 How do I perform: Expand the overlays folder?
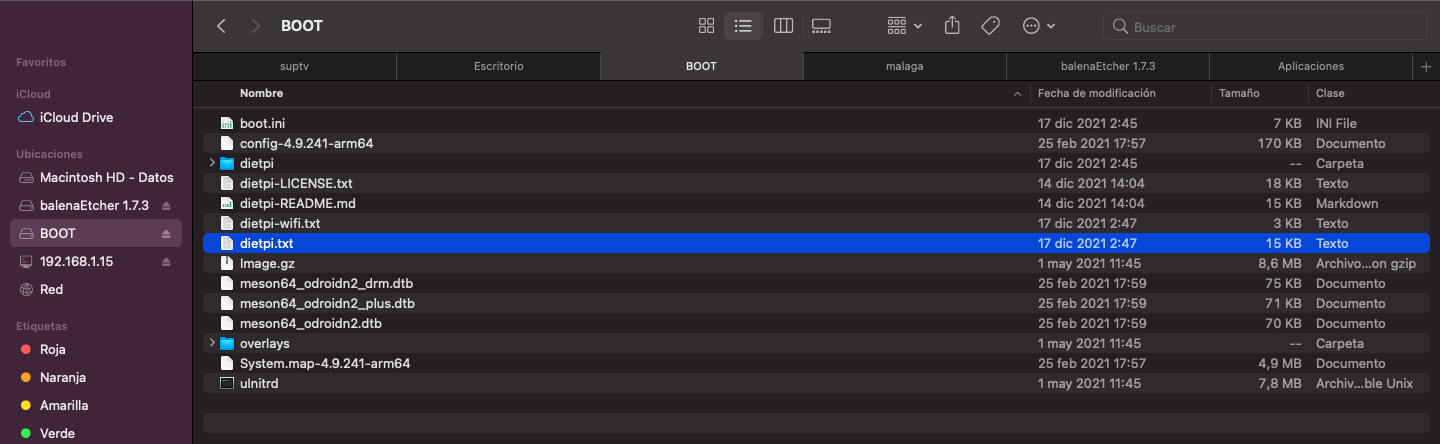(211, 343)
